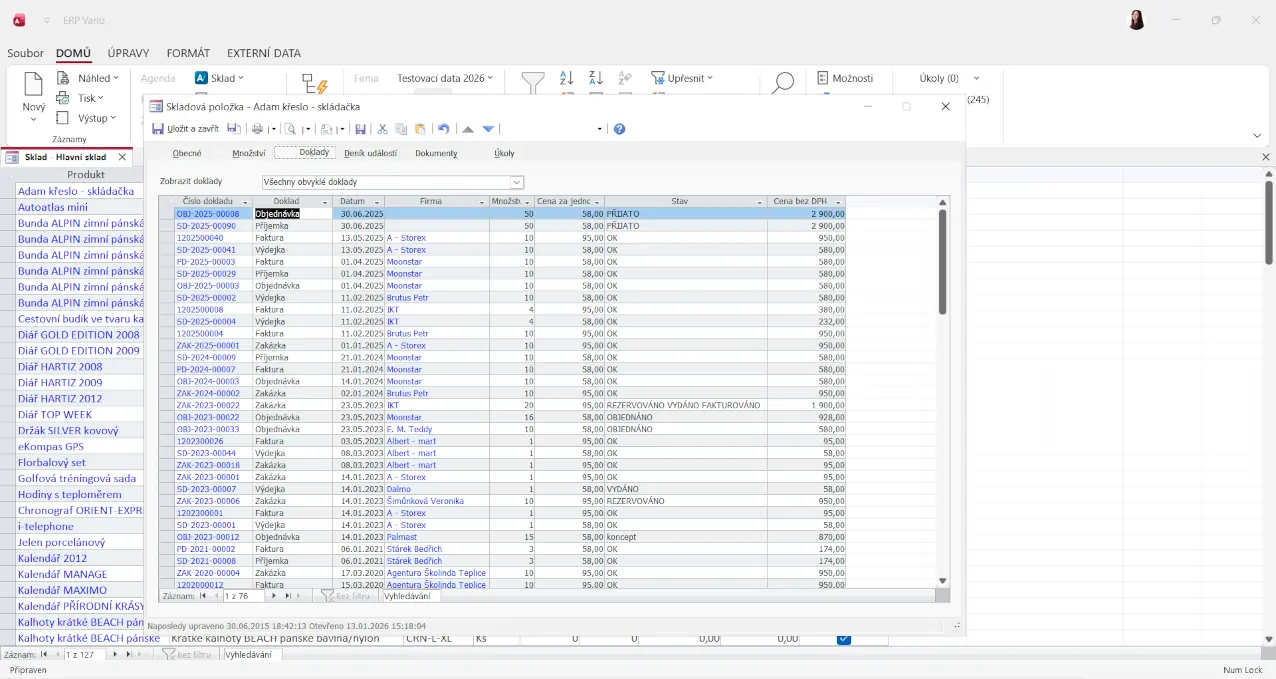Switch to the Množství tab
The width and height of the screenshot is (1276, 679).
tap(248, 153)
